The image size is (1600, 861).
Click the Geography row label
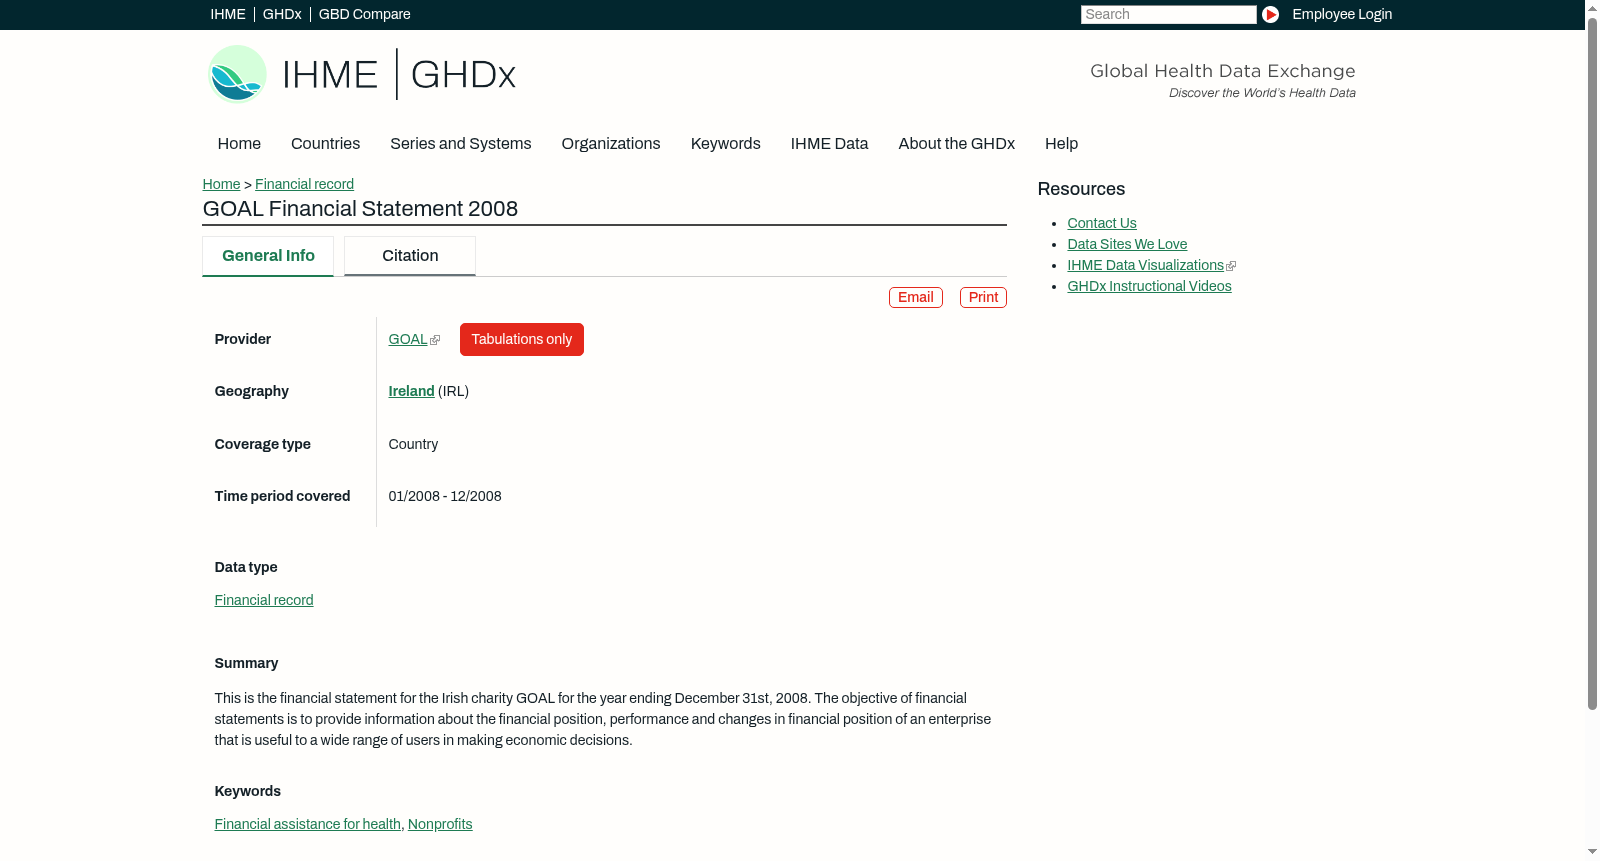[x=251, y=392]
